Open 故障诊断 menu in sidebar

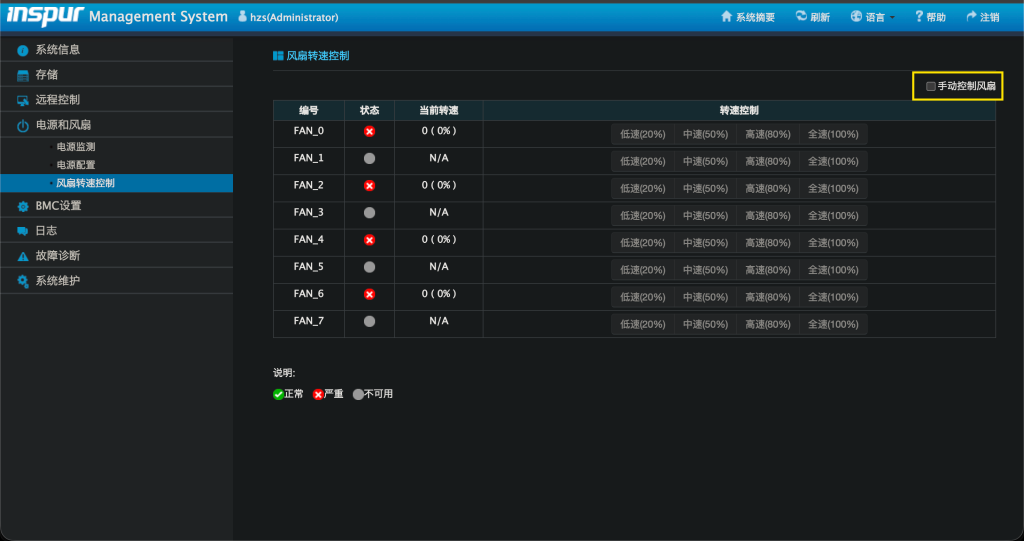[117, 255]
